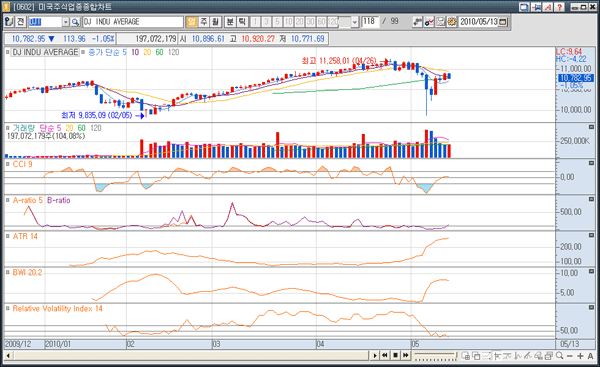
Task: Toggle the BWI 20.2 panel marker
Action: click(x=7, y=272)
